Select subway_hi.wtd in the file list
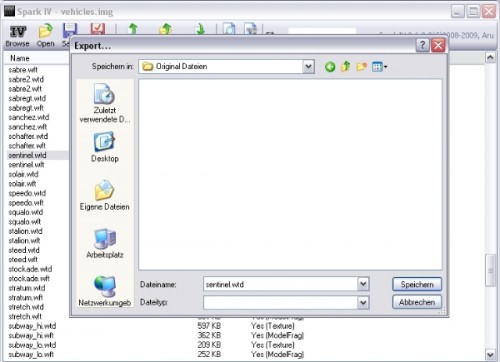 tap(32, 326)
